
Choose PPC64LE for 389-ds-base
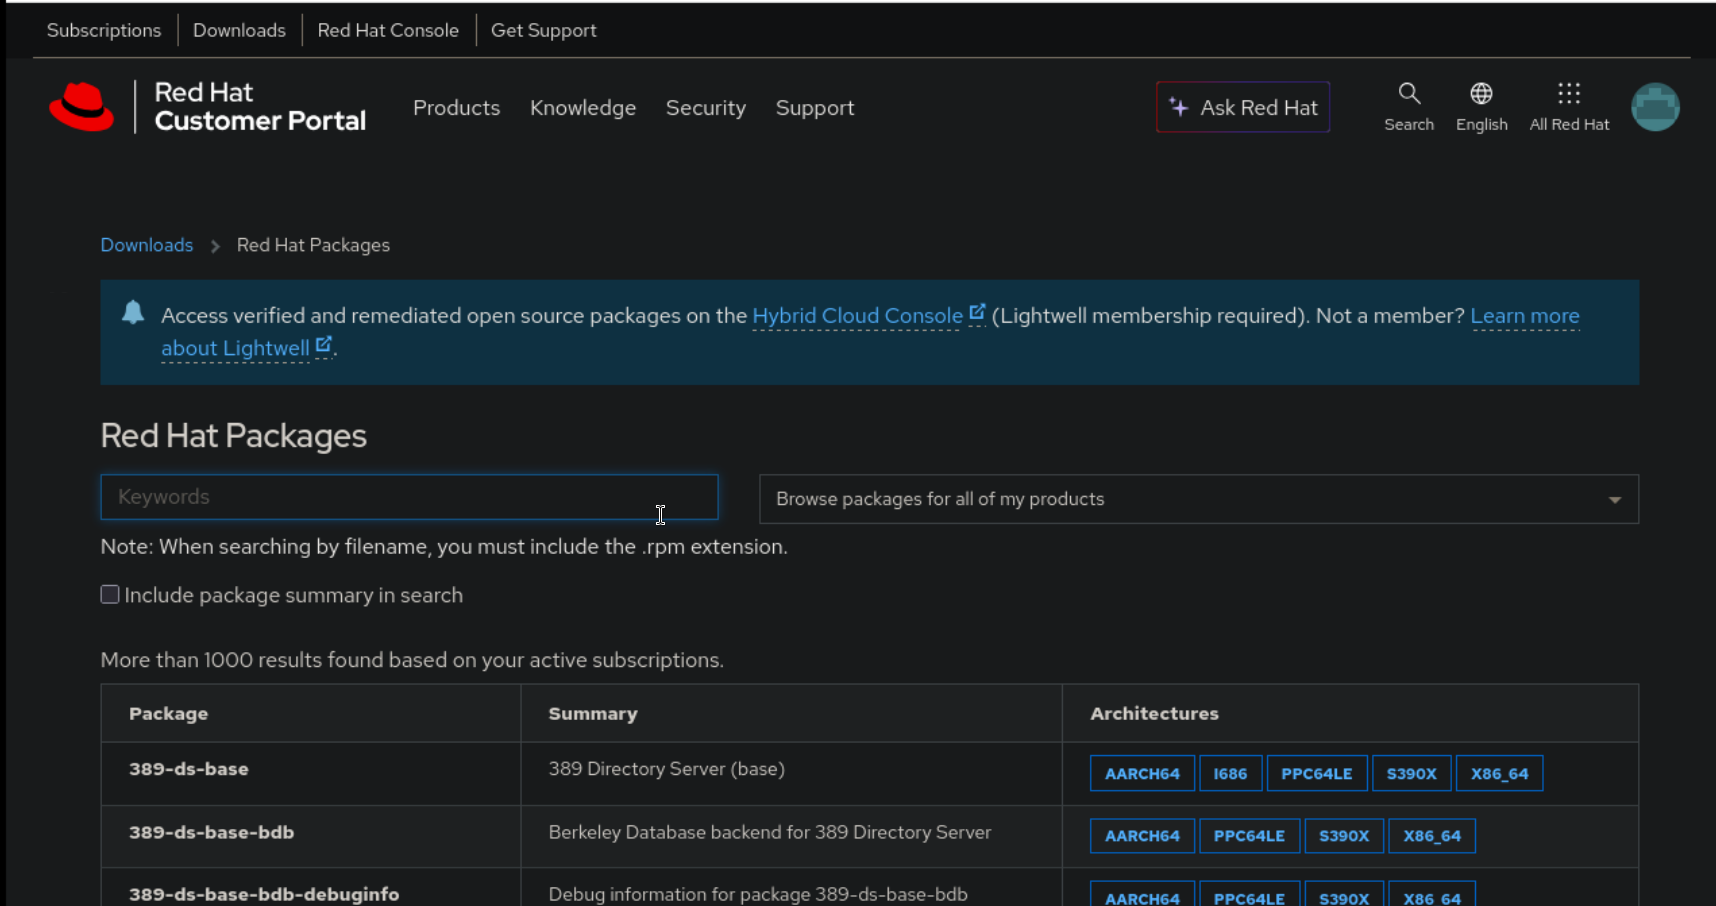click(x=1316, y=773)
